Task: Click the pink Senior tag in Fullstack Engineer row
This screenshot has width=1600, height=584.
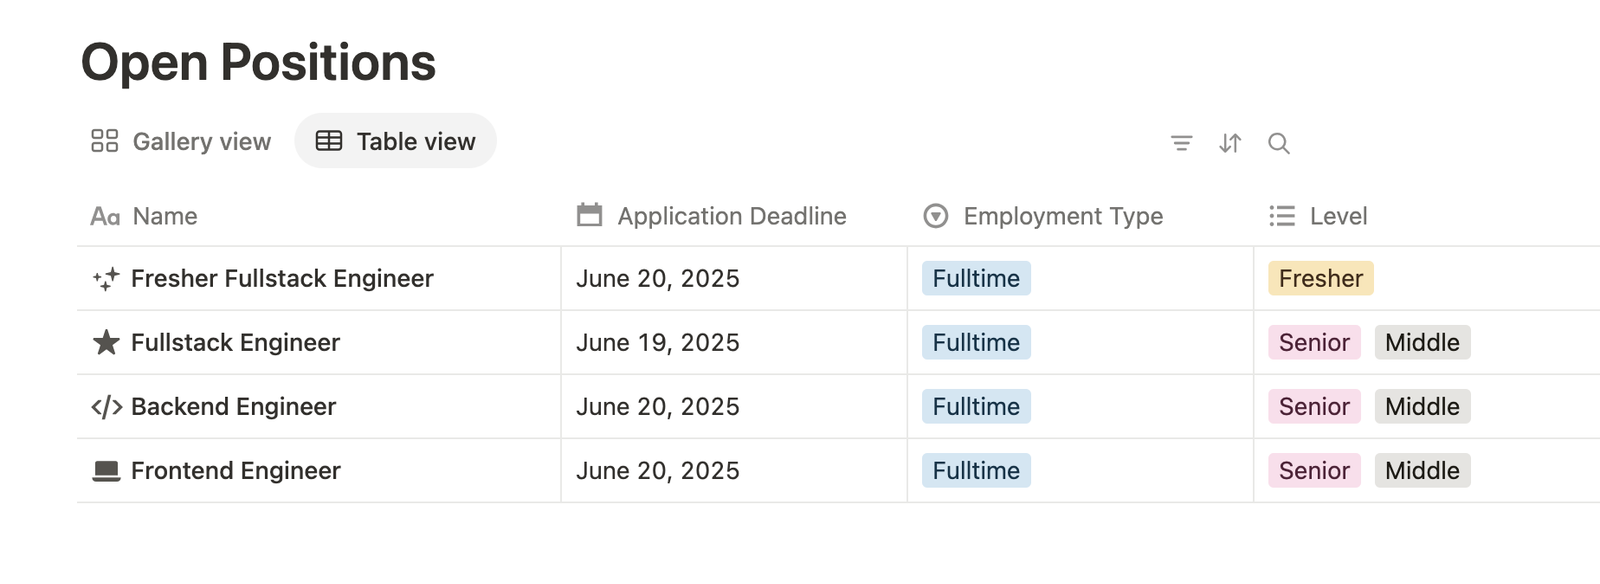Action: pyautogui.click(x=1314, y=343)
